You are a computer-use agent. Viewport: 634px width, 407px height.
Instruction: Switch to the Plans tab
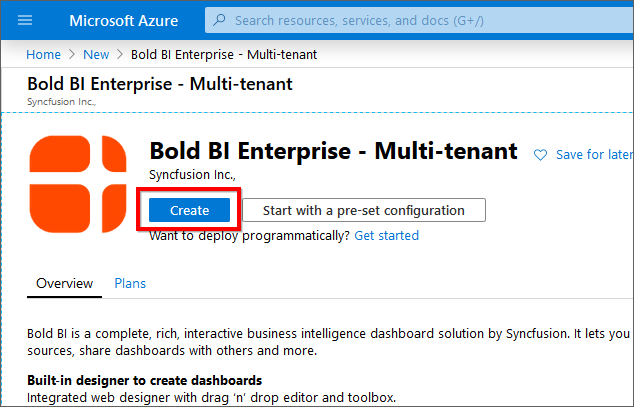pyautogui.click(x=130, y=284)
